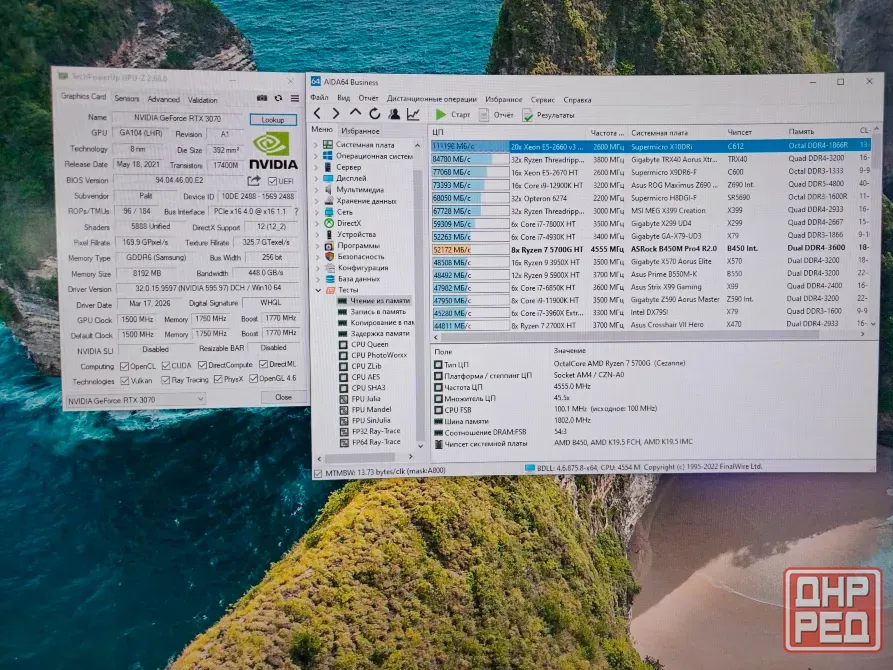The height and width of the screenshot is (670, 893).
Task: Expand the Системная плата tree node
Action: click(316, 145)
